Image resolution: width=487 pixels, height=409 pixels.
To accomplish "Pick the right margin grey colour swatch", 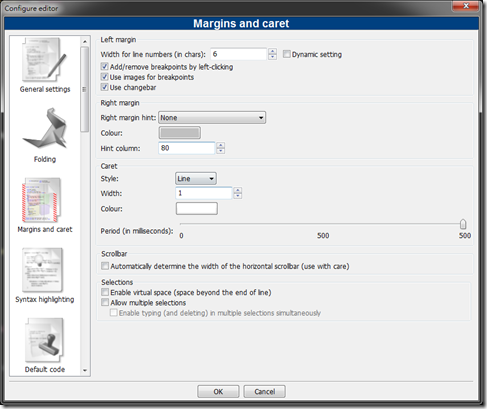I will [x=180, y=133].
